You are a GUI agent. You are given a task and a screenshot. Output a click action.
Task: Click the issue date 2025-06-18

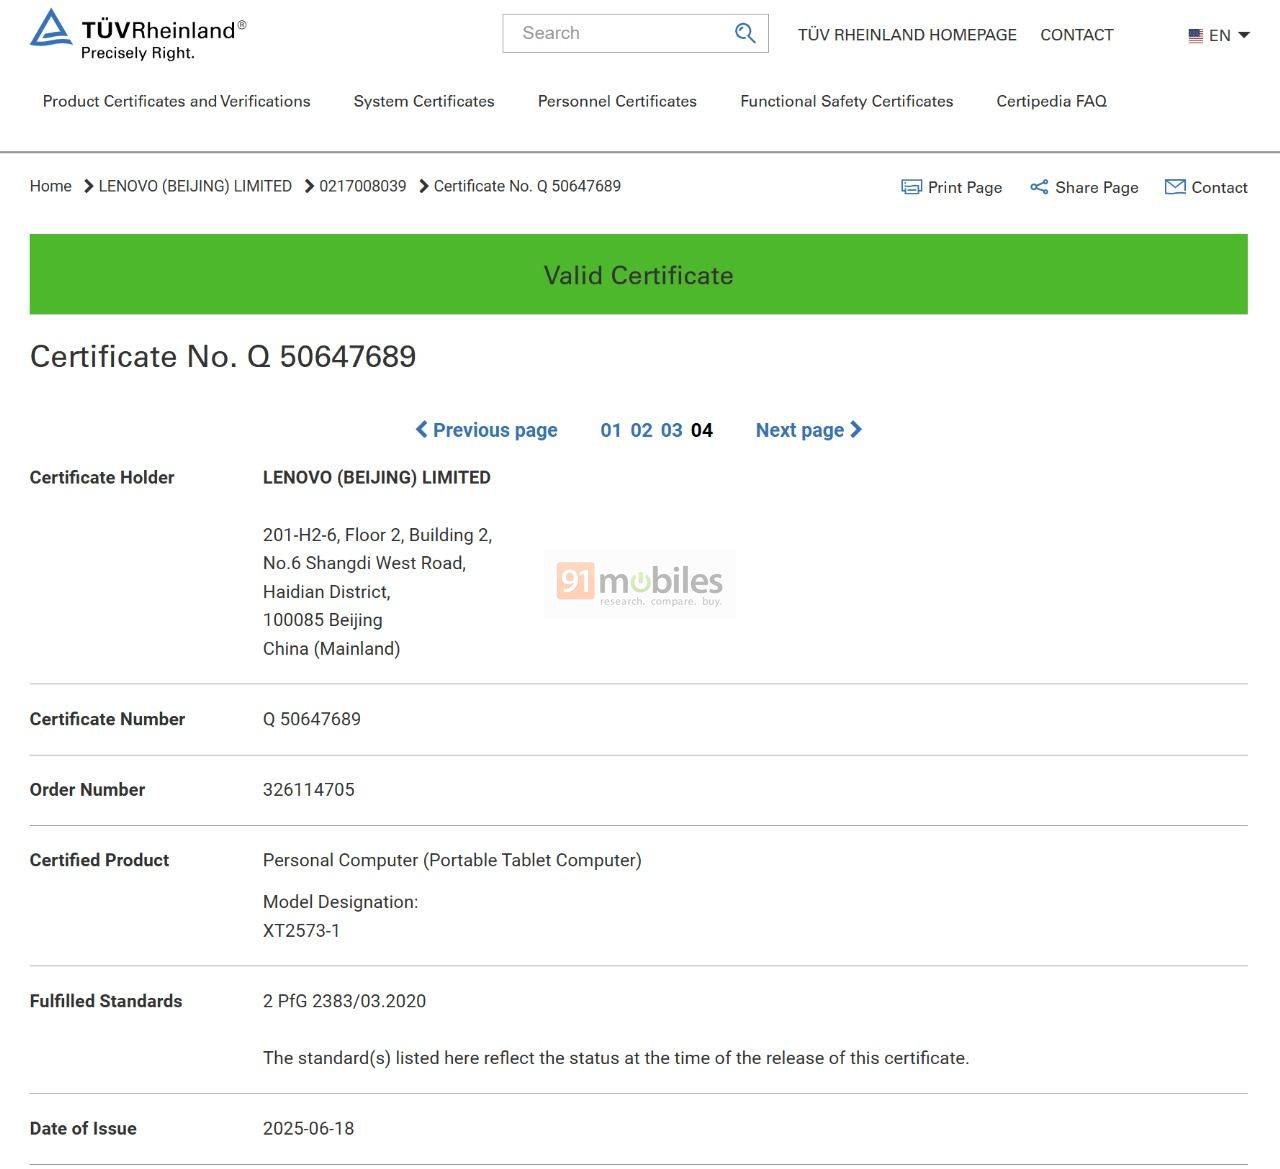(x=309, y=1129)
